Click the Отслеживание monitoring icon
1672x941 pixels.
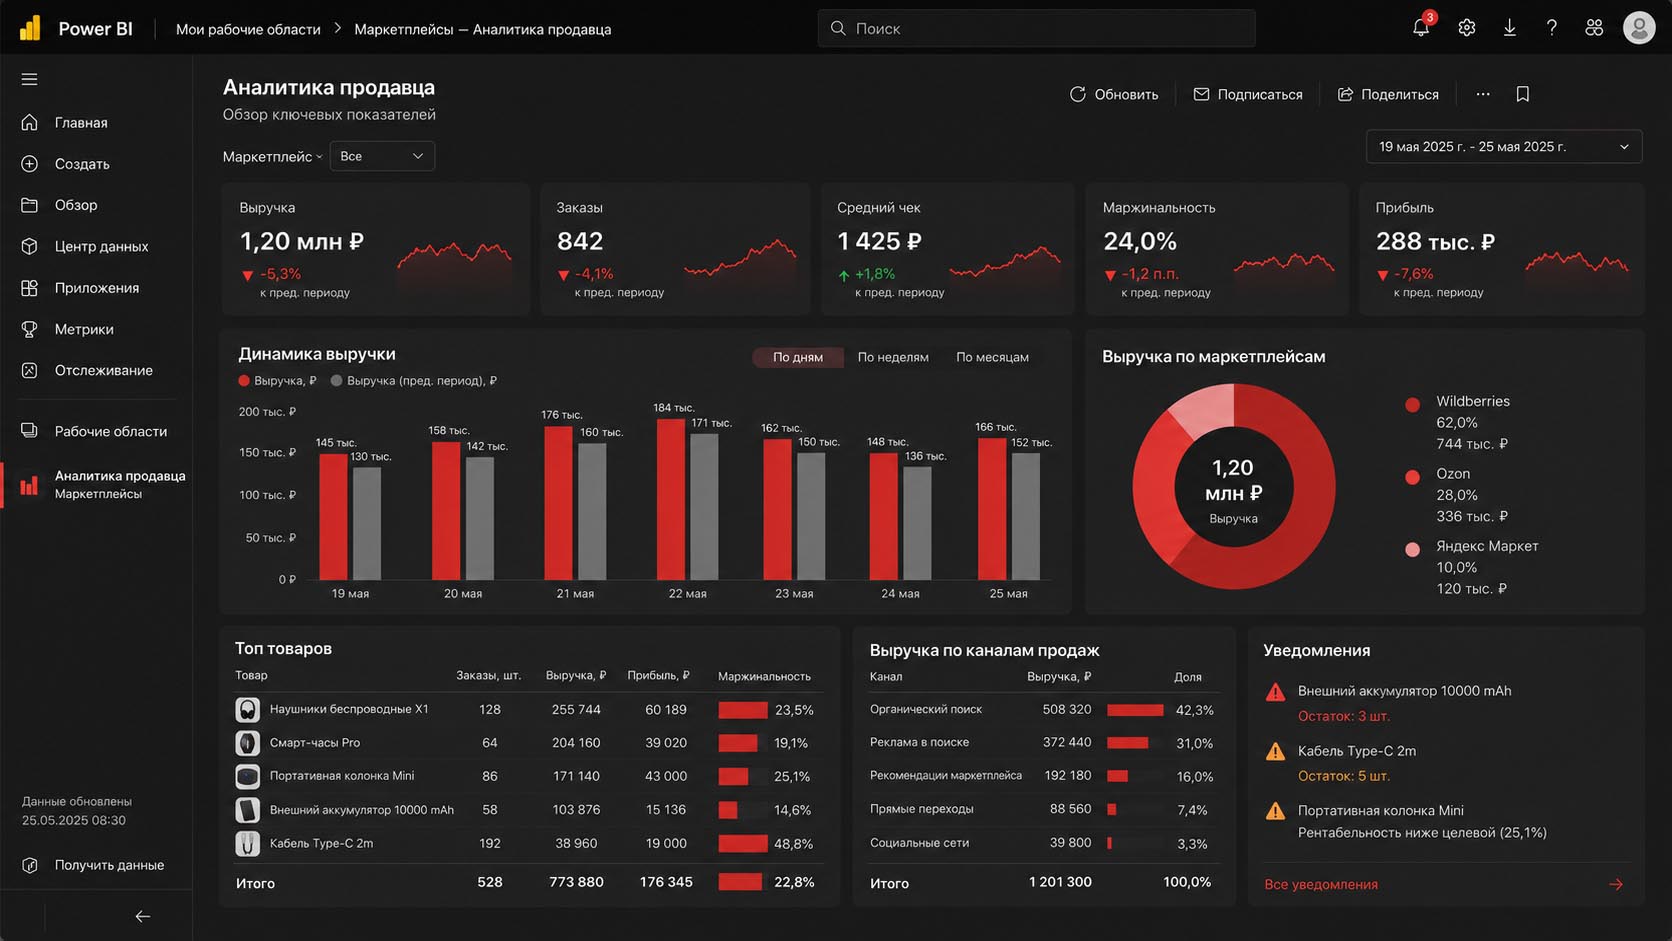pyautogui.click(x=29, y=370)
